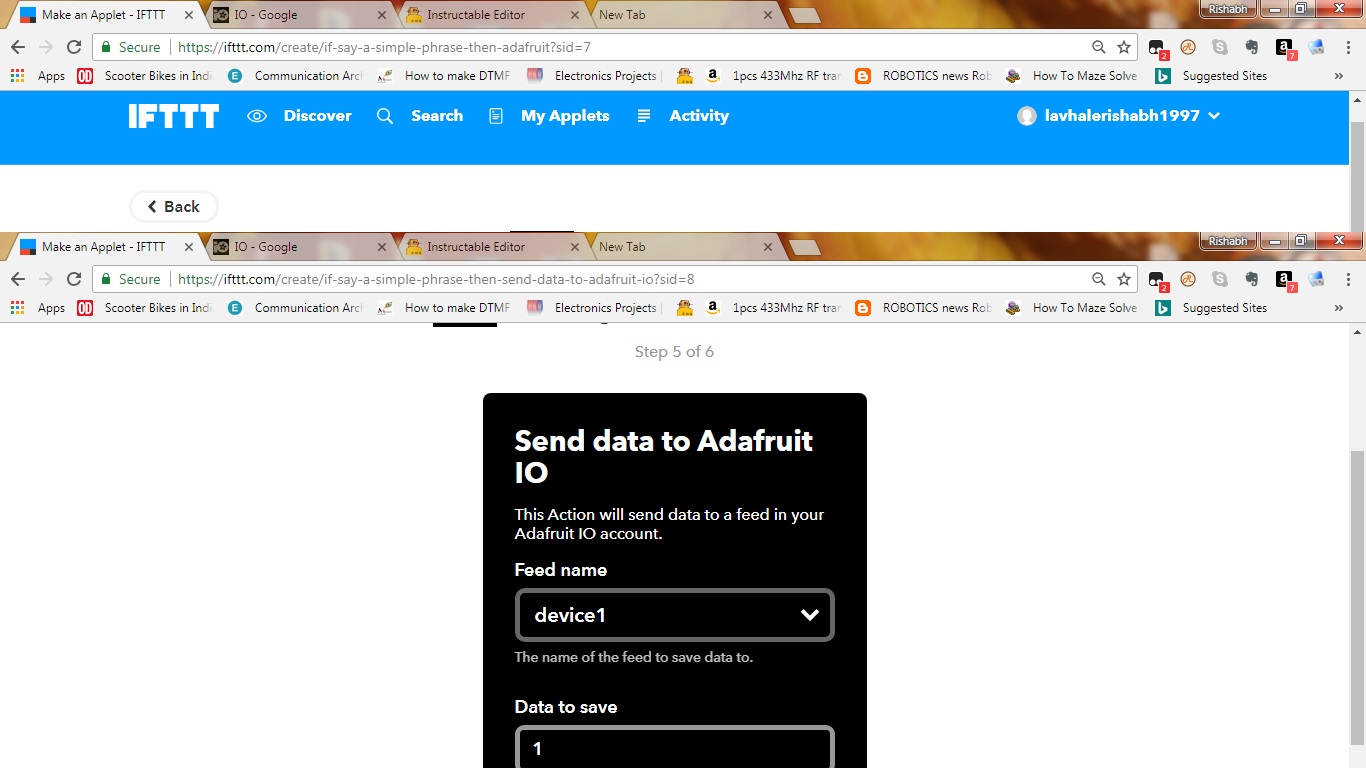This screenshot has width=1366, height=768.
Task: Switch to IO - Google tab in upper window
Action: (300, 15)
